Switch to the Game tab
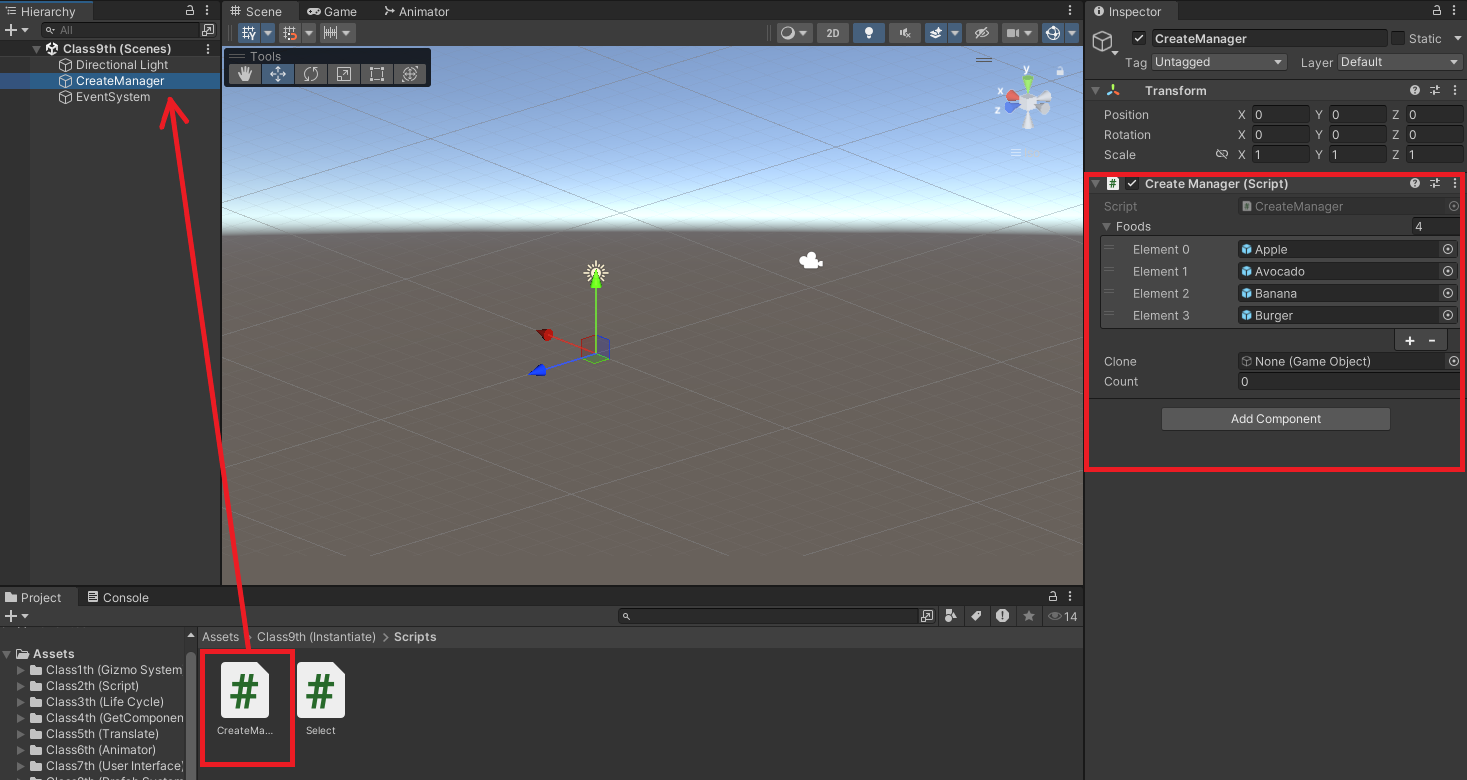The height and width of the screenshot is (780, 1467). coord(332,11)
